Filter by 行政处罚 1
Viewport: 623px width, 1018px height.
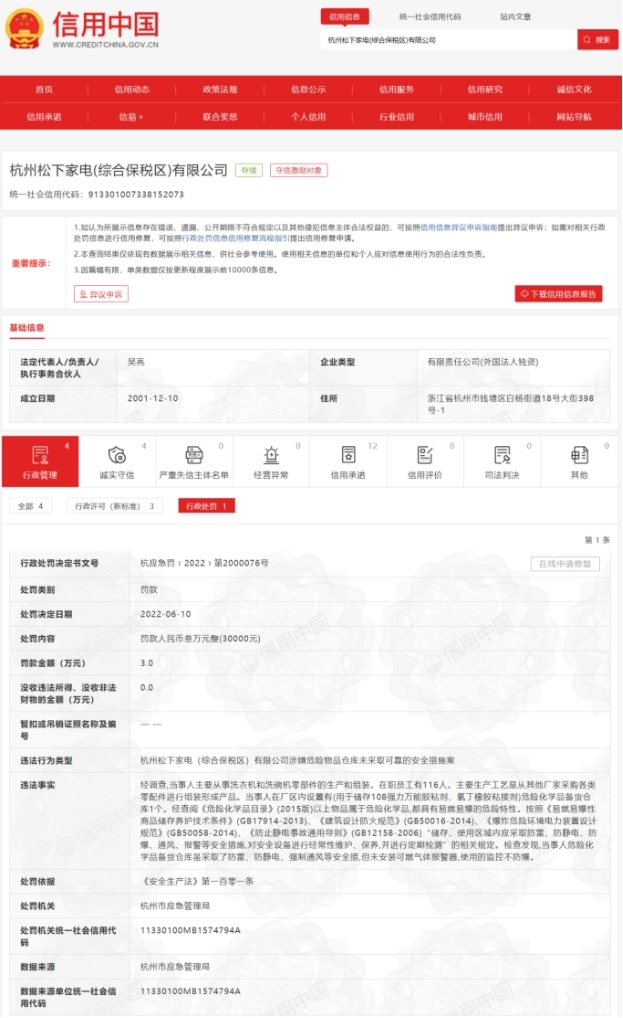(206, 506)
